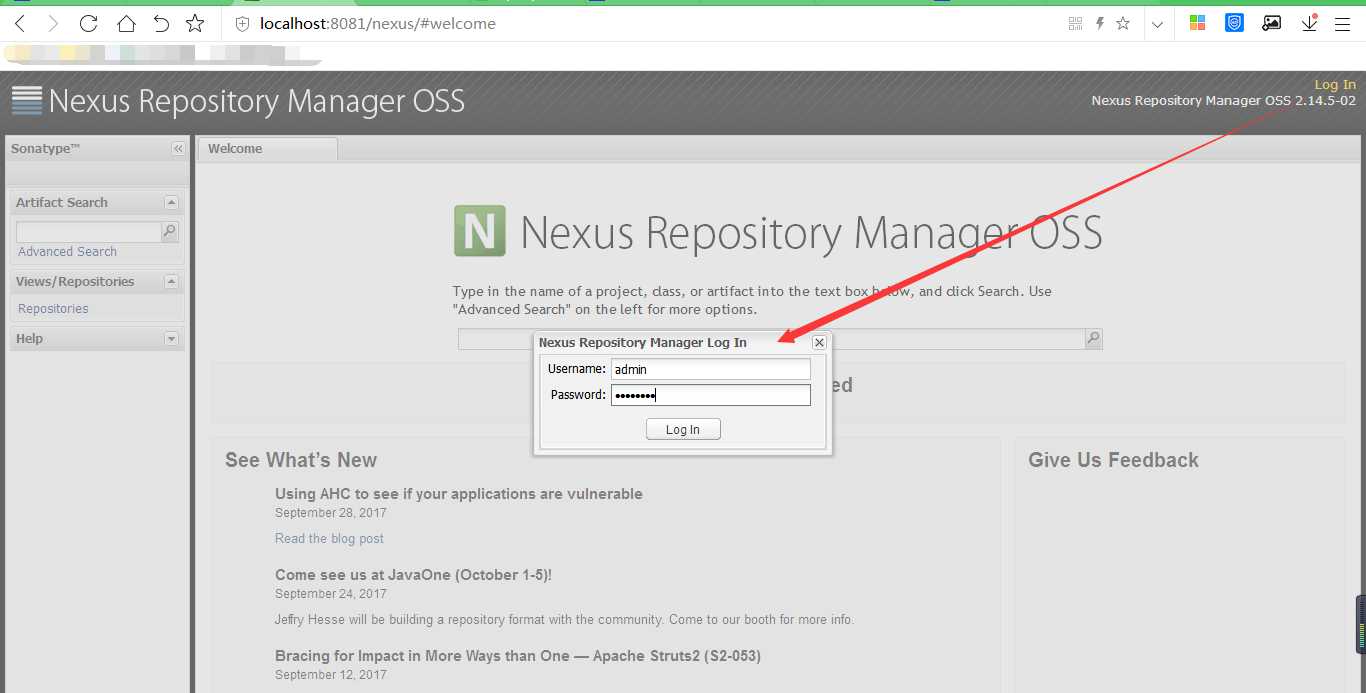Click the lightning speed mode icon
This screenshot has height=693, width=1366.
coord(1099,23)
